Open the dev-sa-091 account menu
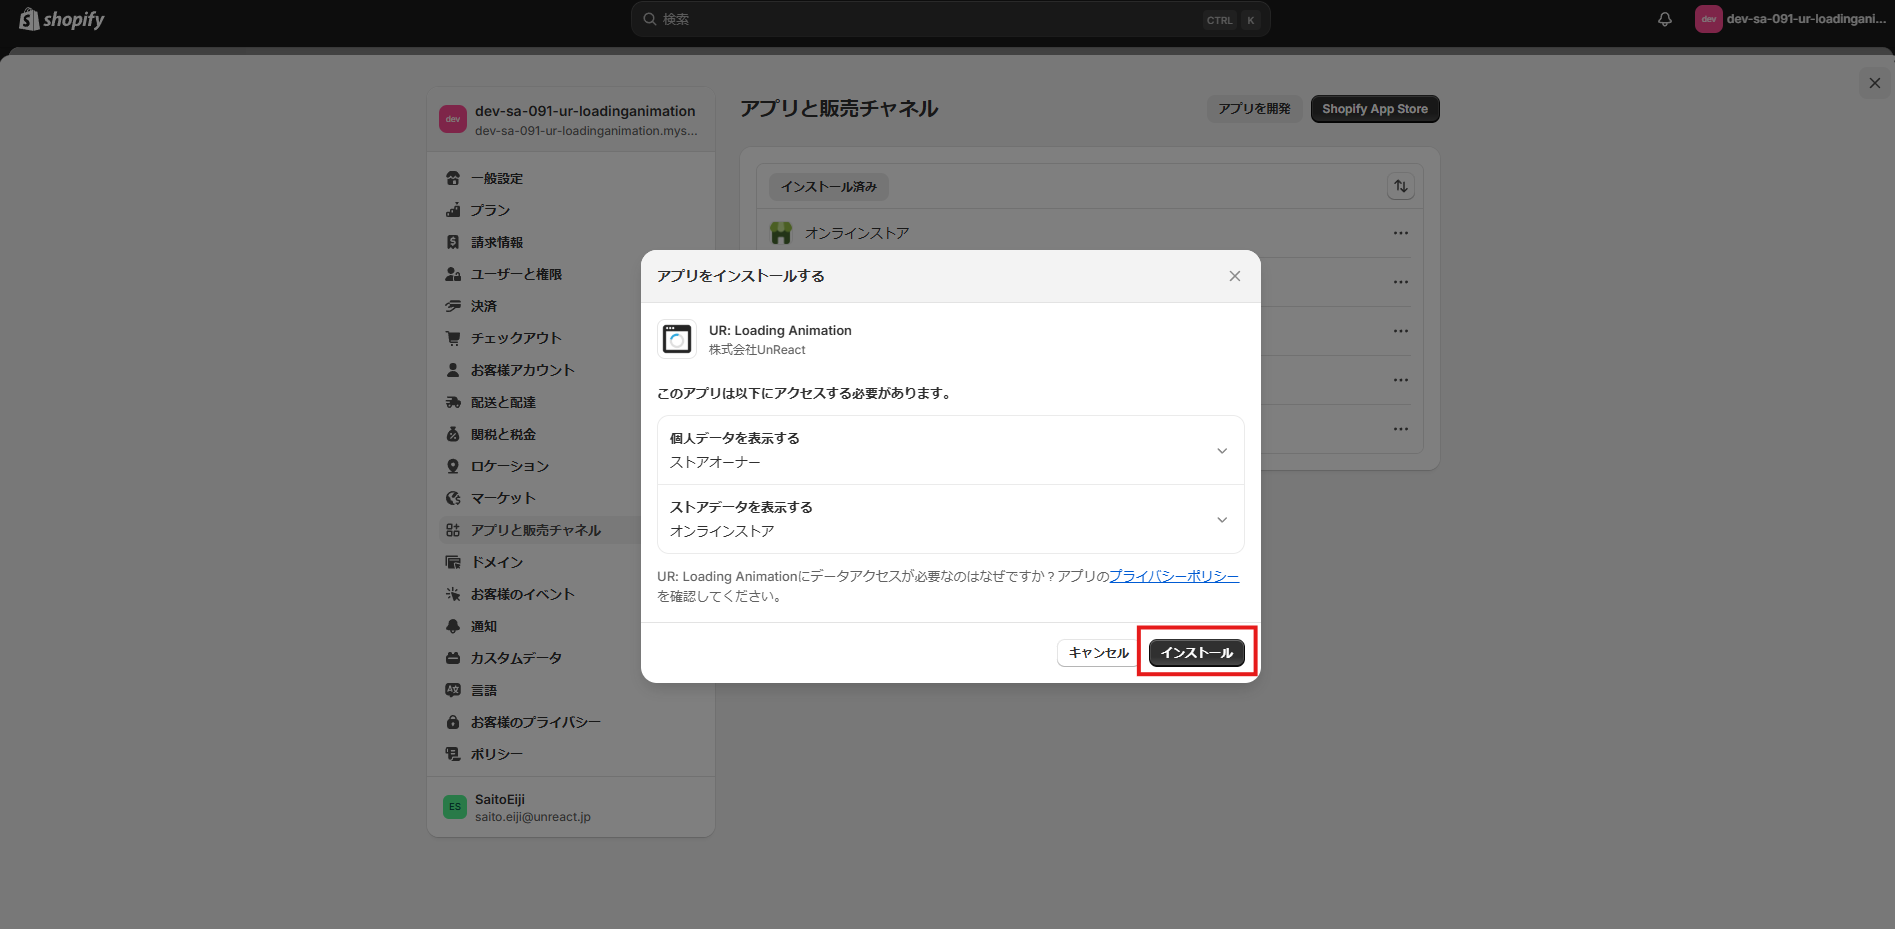This screenshot has width=1895, height=929. [1790, 18]
